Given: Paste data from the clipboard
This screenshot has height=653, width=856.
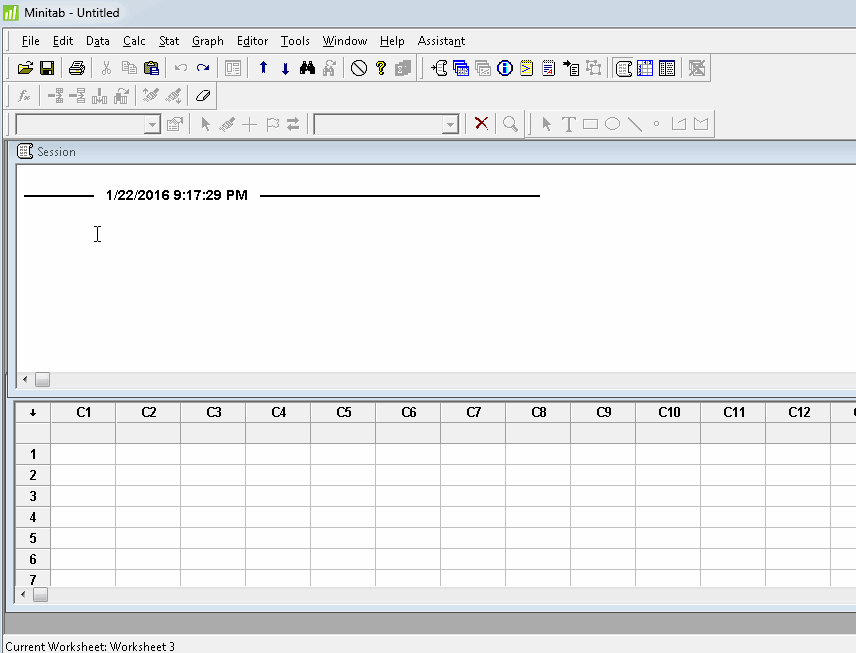Looking at the screenshot, I should [150, 67].
